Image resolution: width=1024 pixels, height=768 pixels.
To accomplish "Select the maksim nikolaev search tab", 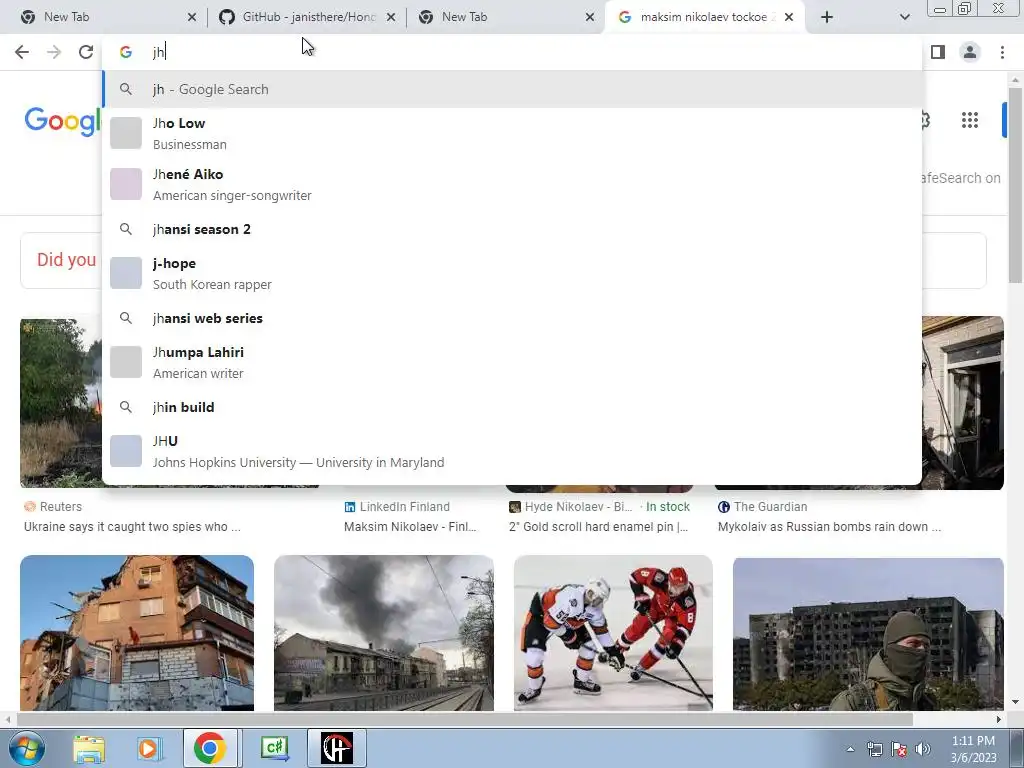I will click(x=705, y=17).
